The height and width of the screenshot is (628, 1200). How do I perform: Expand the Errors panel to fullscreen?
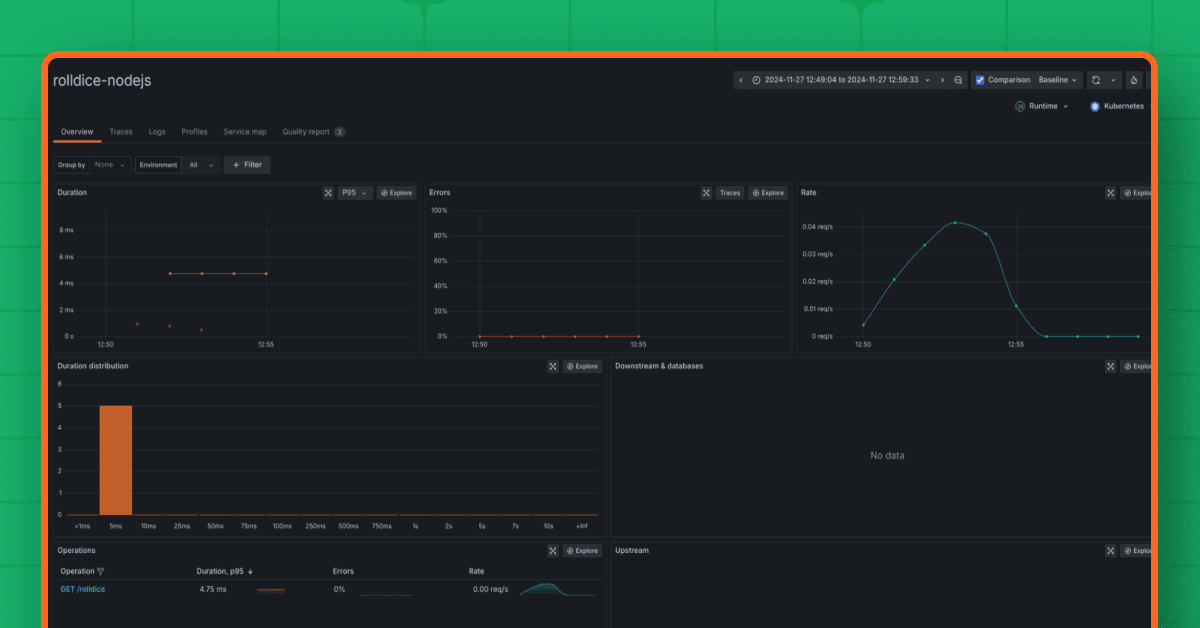click(x=706, y=192)
